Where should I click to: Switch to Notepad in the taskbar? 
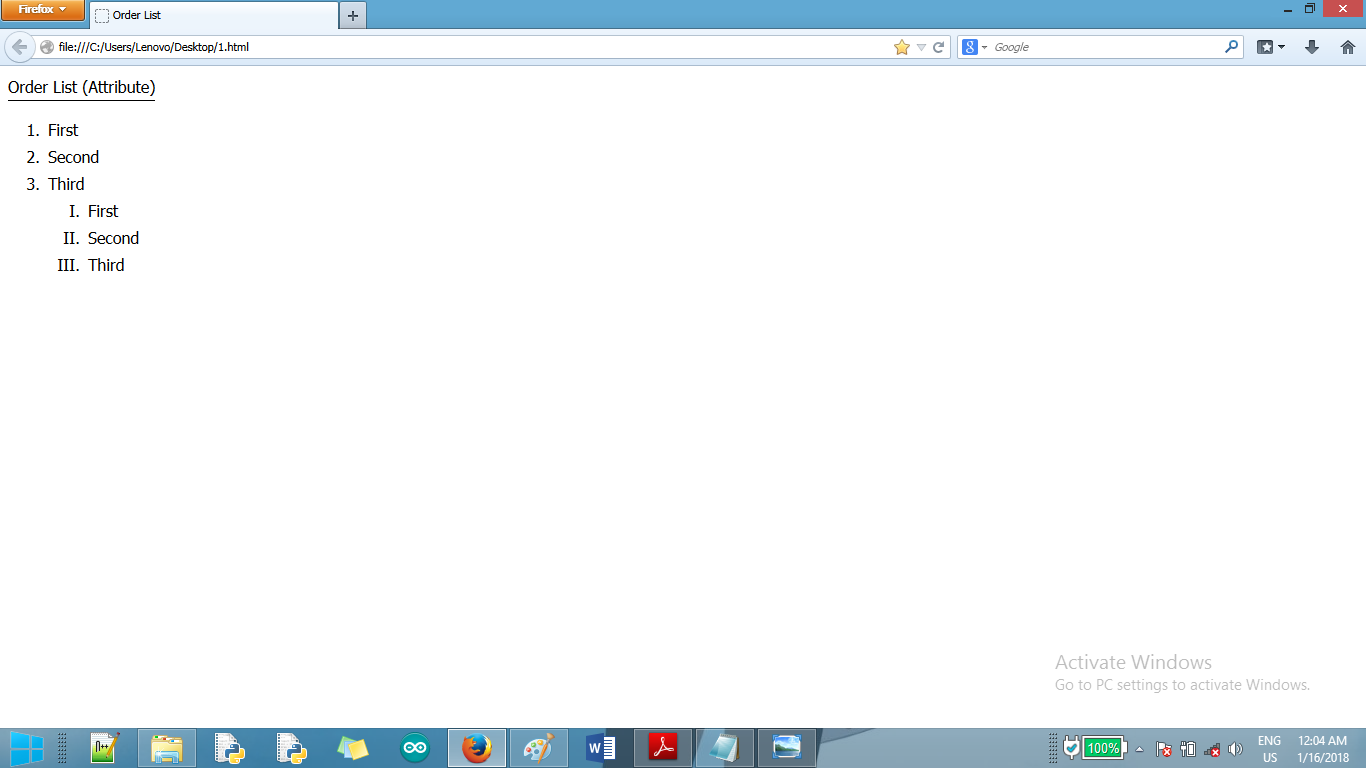click(725, 748)
